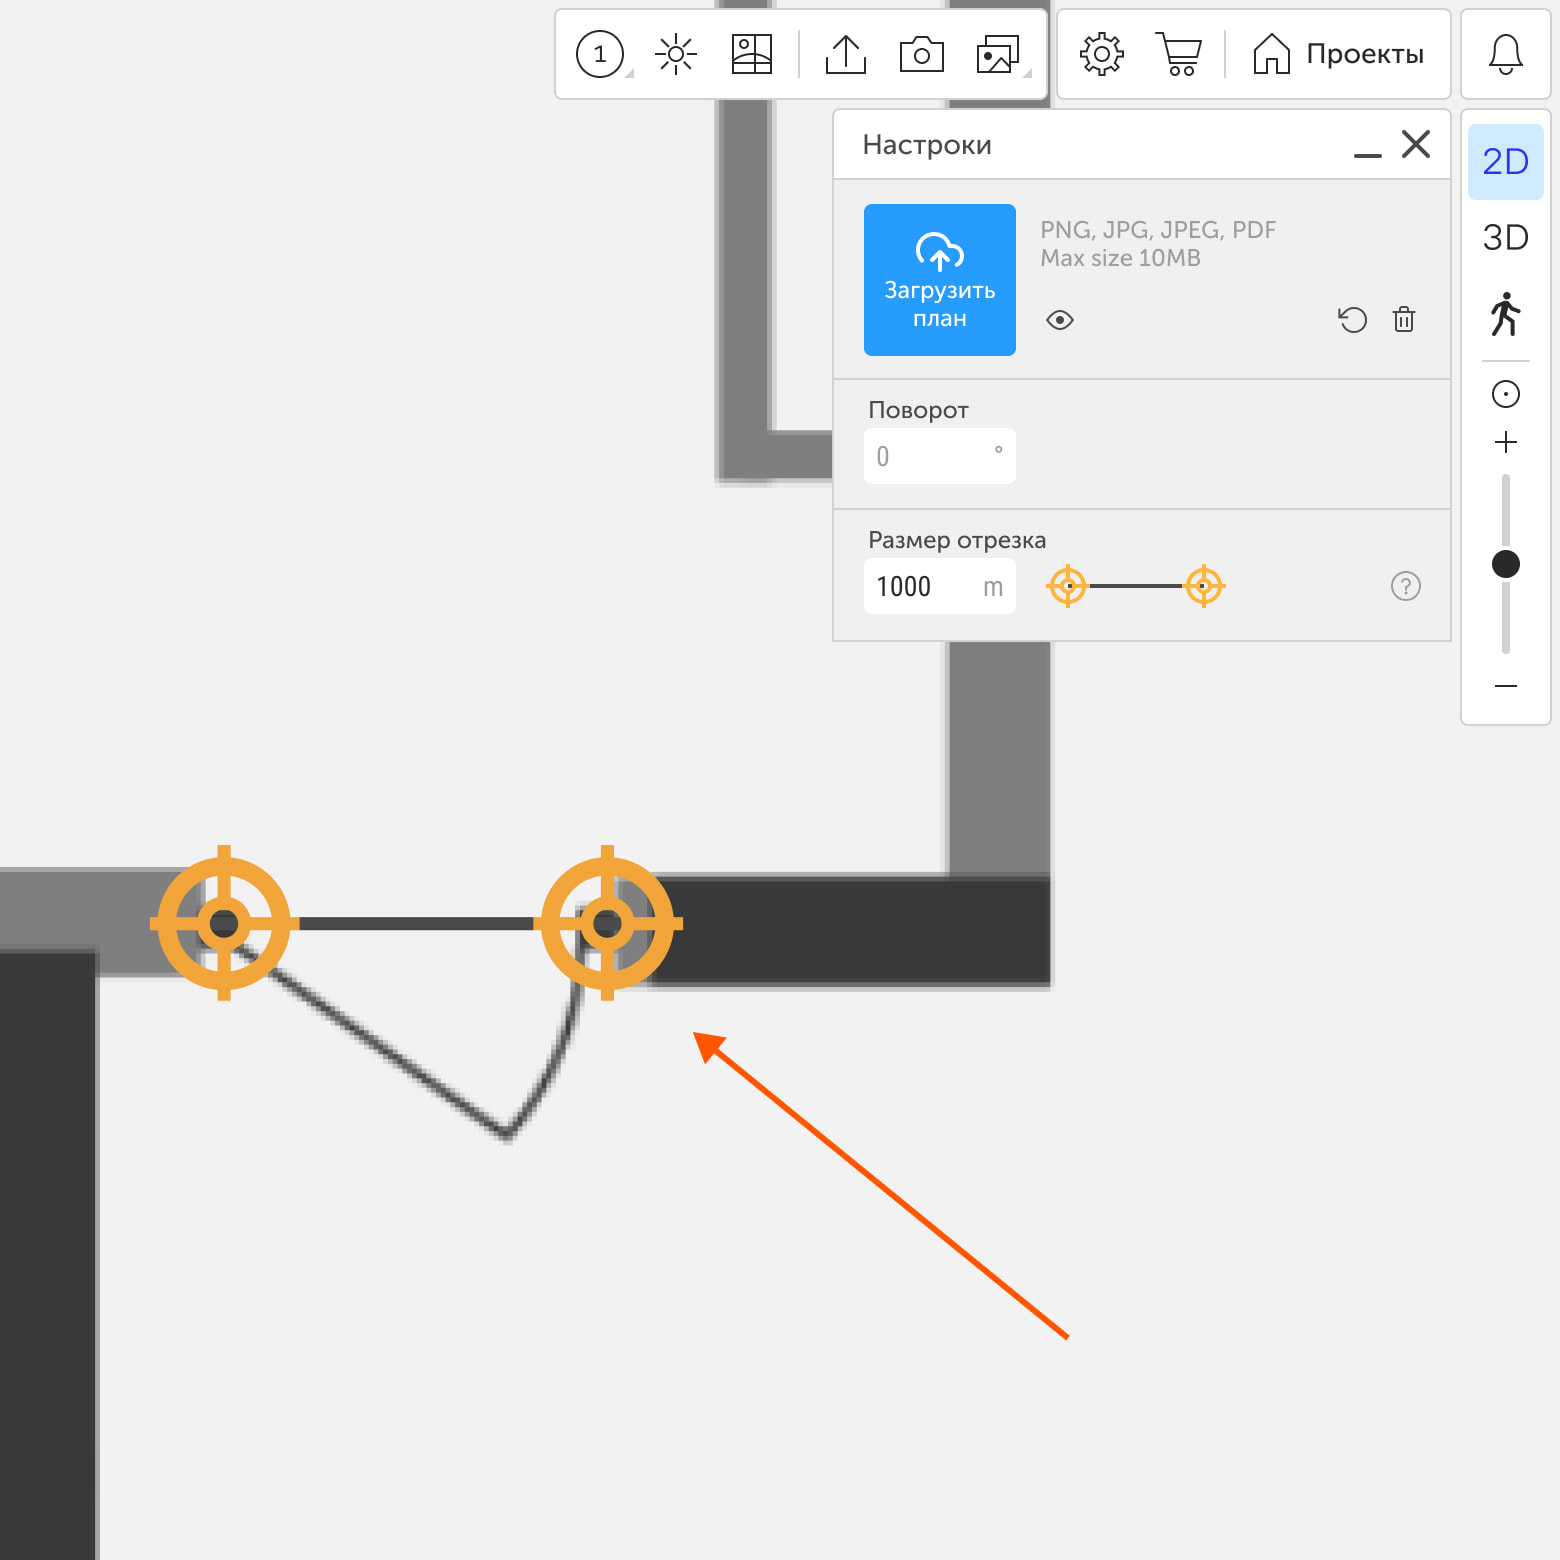Screen dimensions: 1560x1560
Task: Reset the plan with undo arrow icon
Action: [x=1352, y=320]
